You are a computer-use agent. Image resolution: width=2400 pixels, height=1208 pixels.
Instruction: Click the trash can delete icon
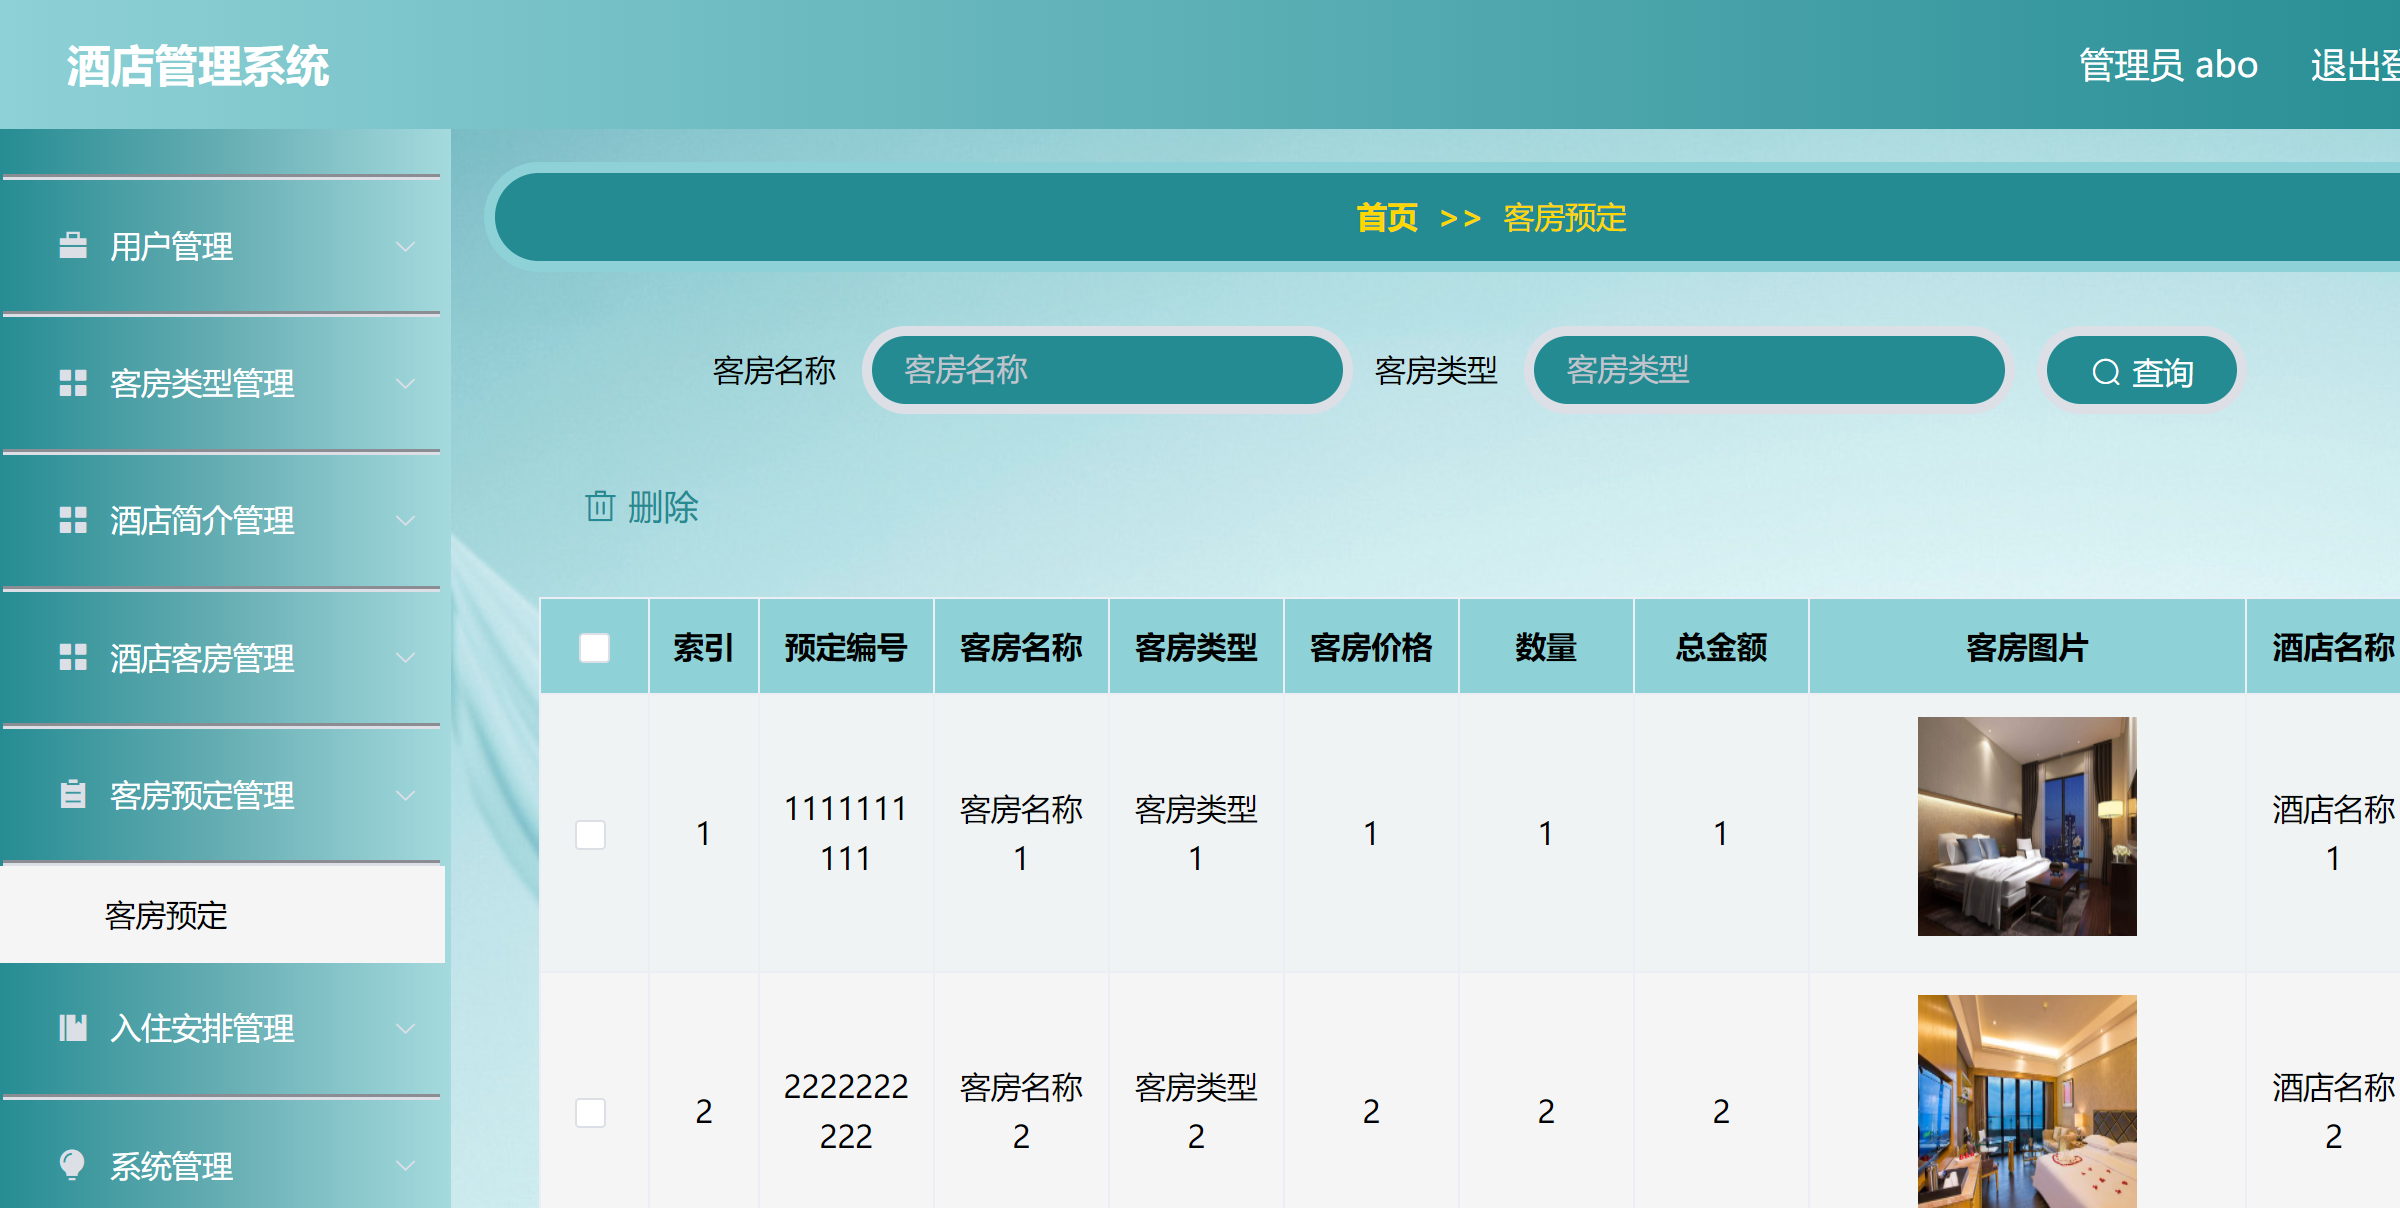600,507
